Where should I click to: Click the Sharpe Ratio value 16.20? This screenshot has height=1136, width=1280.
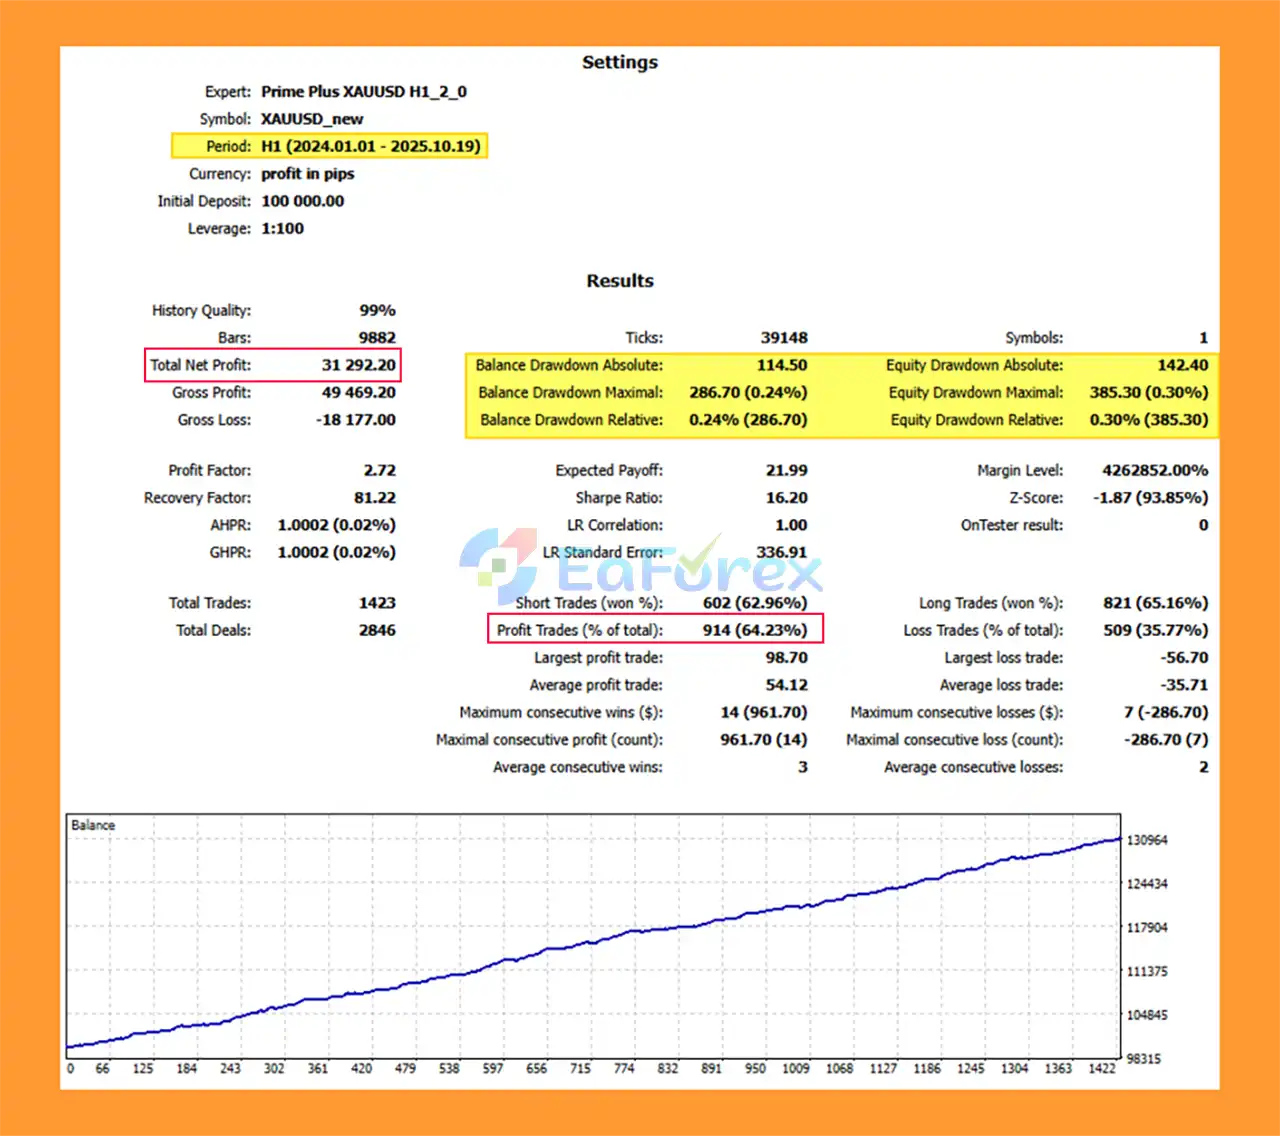click(786, 498)
